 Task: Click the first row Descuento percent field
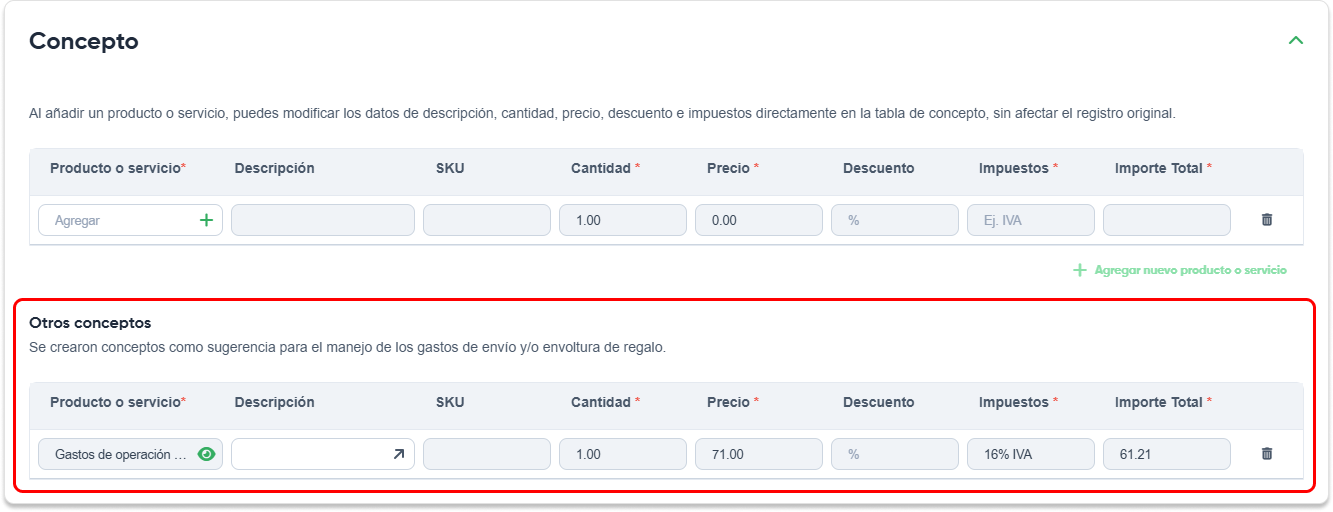click(895, 220)
